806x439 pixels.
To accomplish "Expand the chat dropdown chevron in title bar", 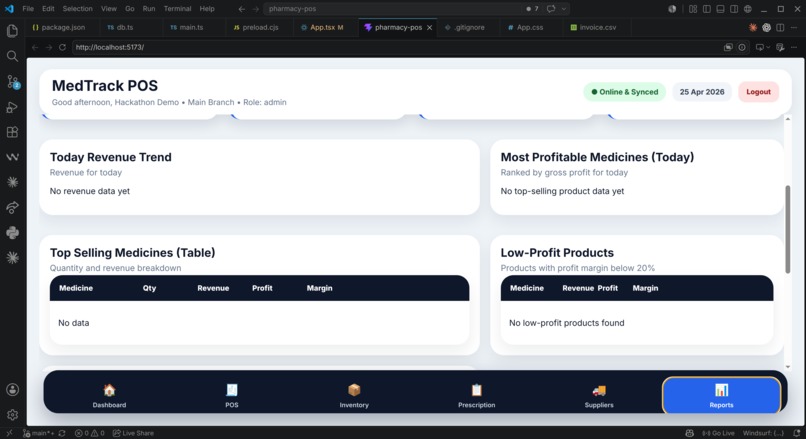I will coord(564,9).
